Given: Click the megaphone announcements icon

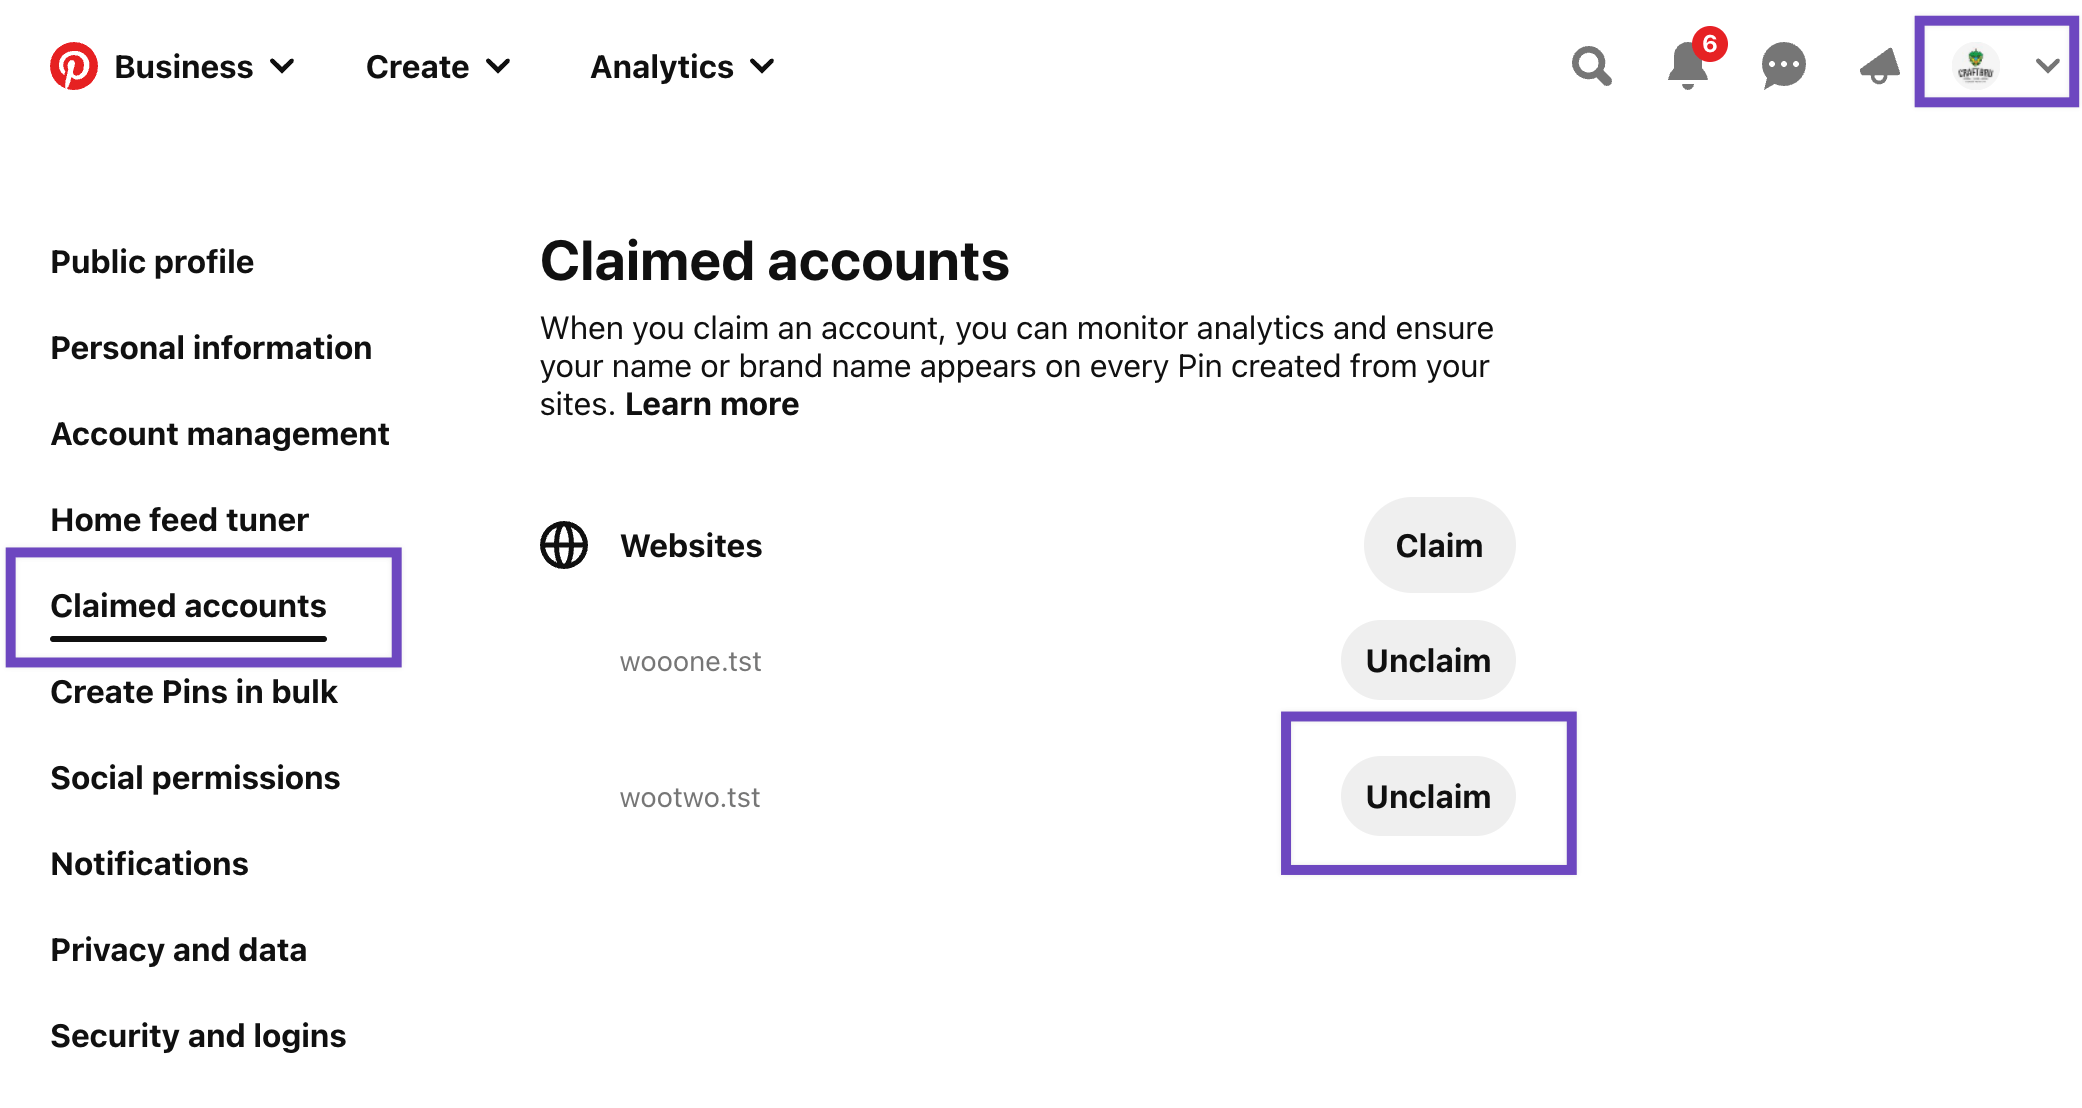Looking at the screenshot, I should point(1879,66).
